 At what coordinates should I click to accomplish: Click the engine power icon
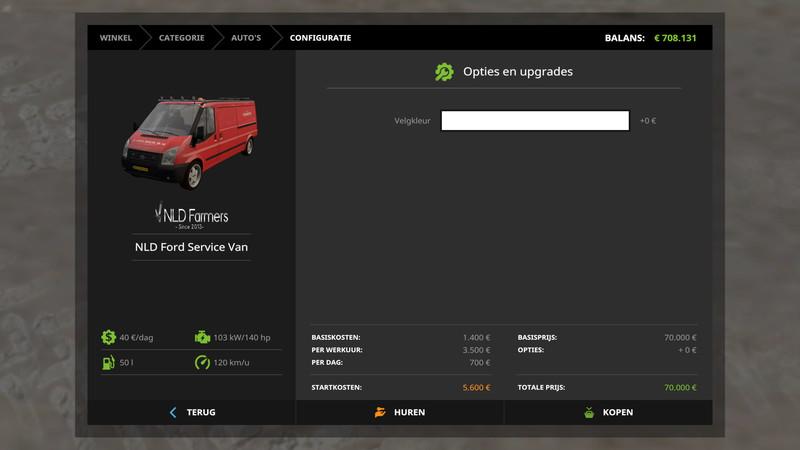202,338
